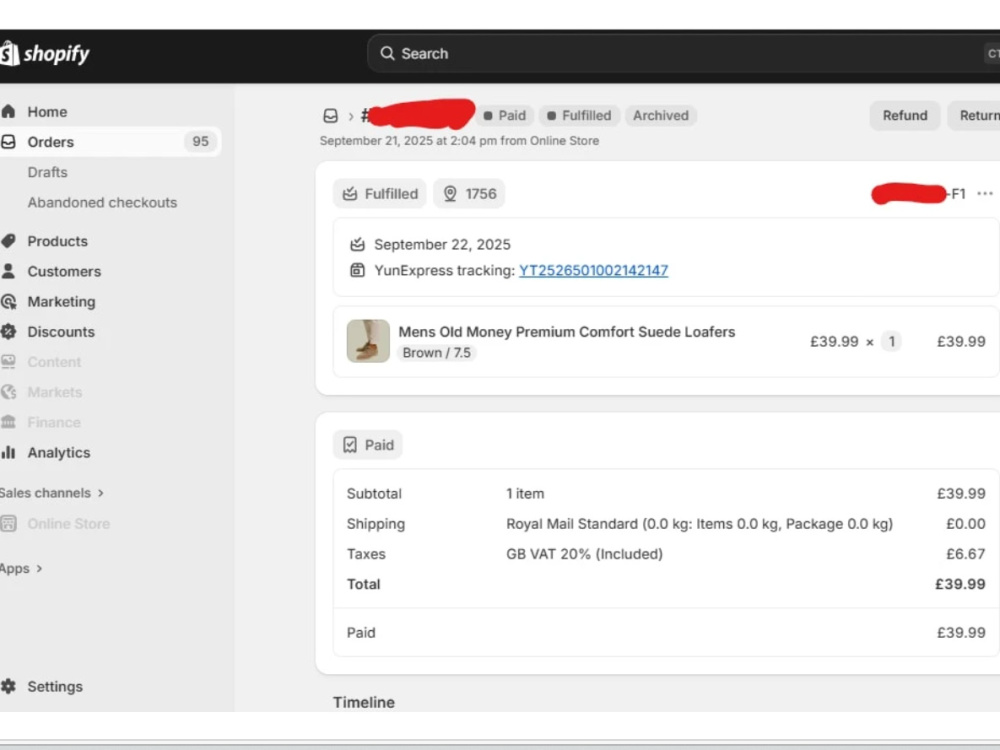Click the Shopify logo
The height and width of the screenshot is (750, 1000).
click(45, 54)
